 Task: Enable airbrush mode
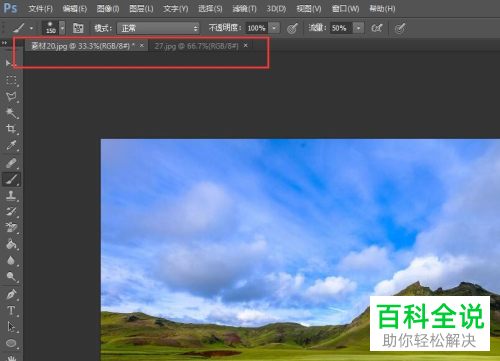(377, 28)
